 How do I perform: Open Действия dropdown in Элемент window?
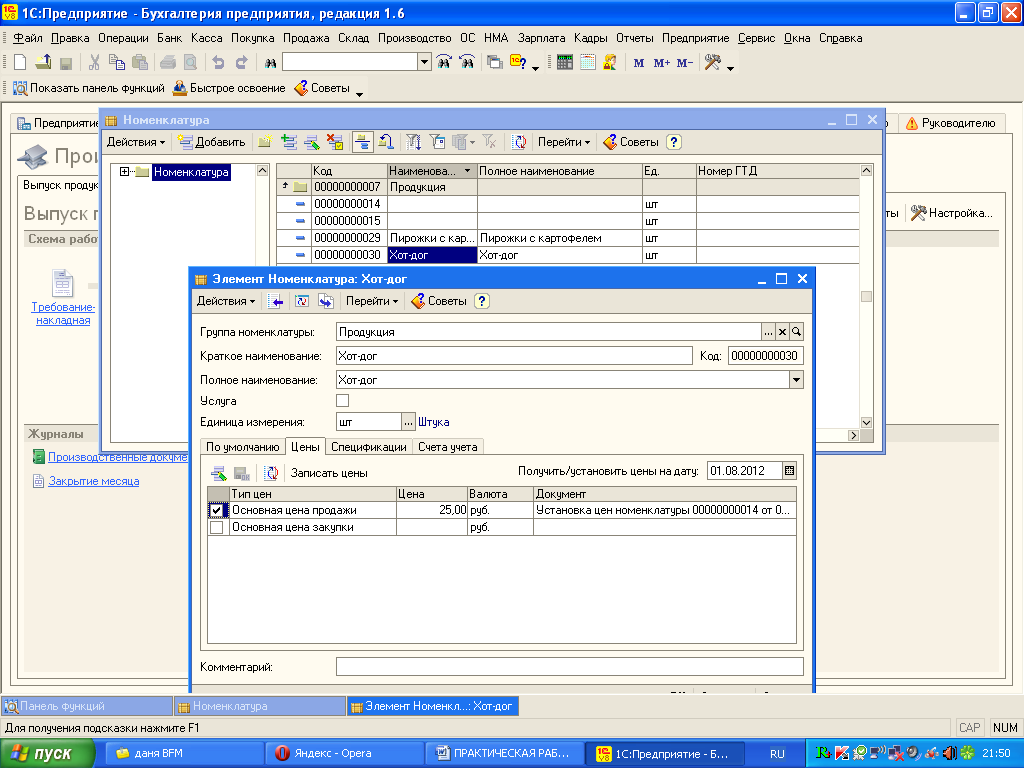tap(226, 301)
